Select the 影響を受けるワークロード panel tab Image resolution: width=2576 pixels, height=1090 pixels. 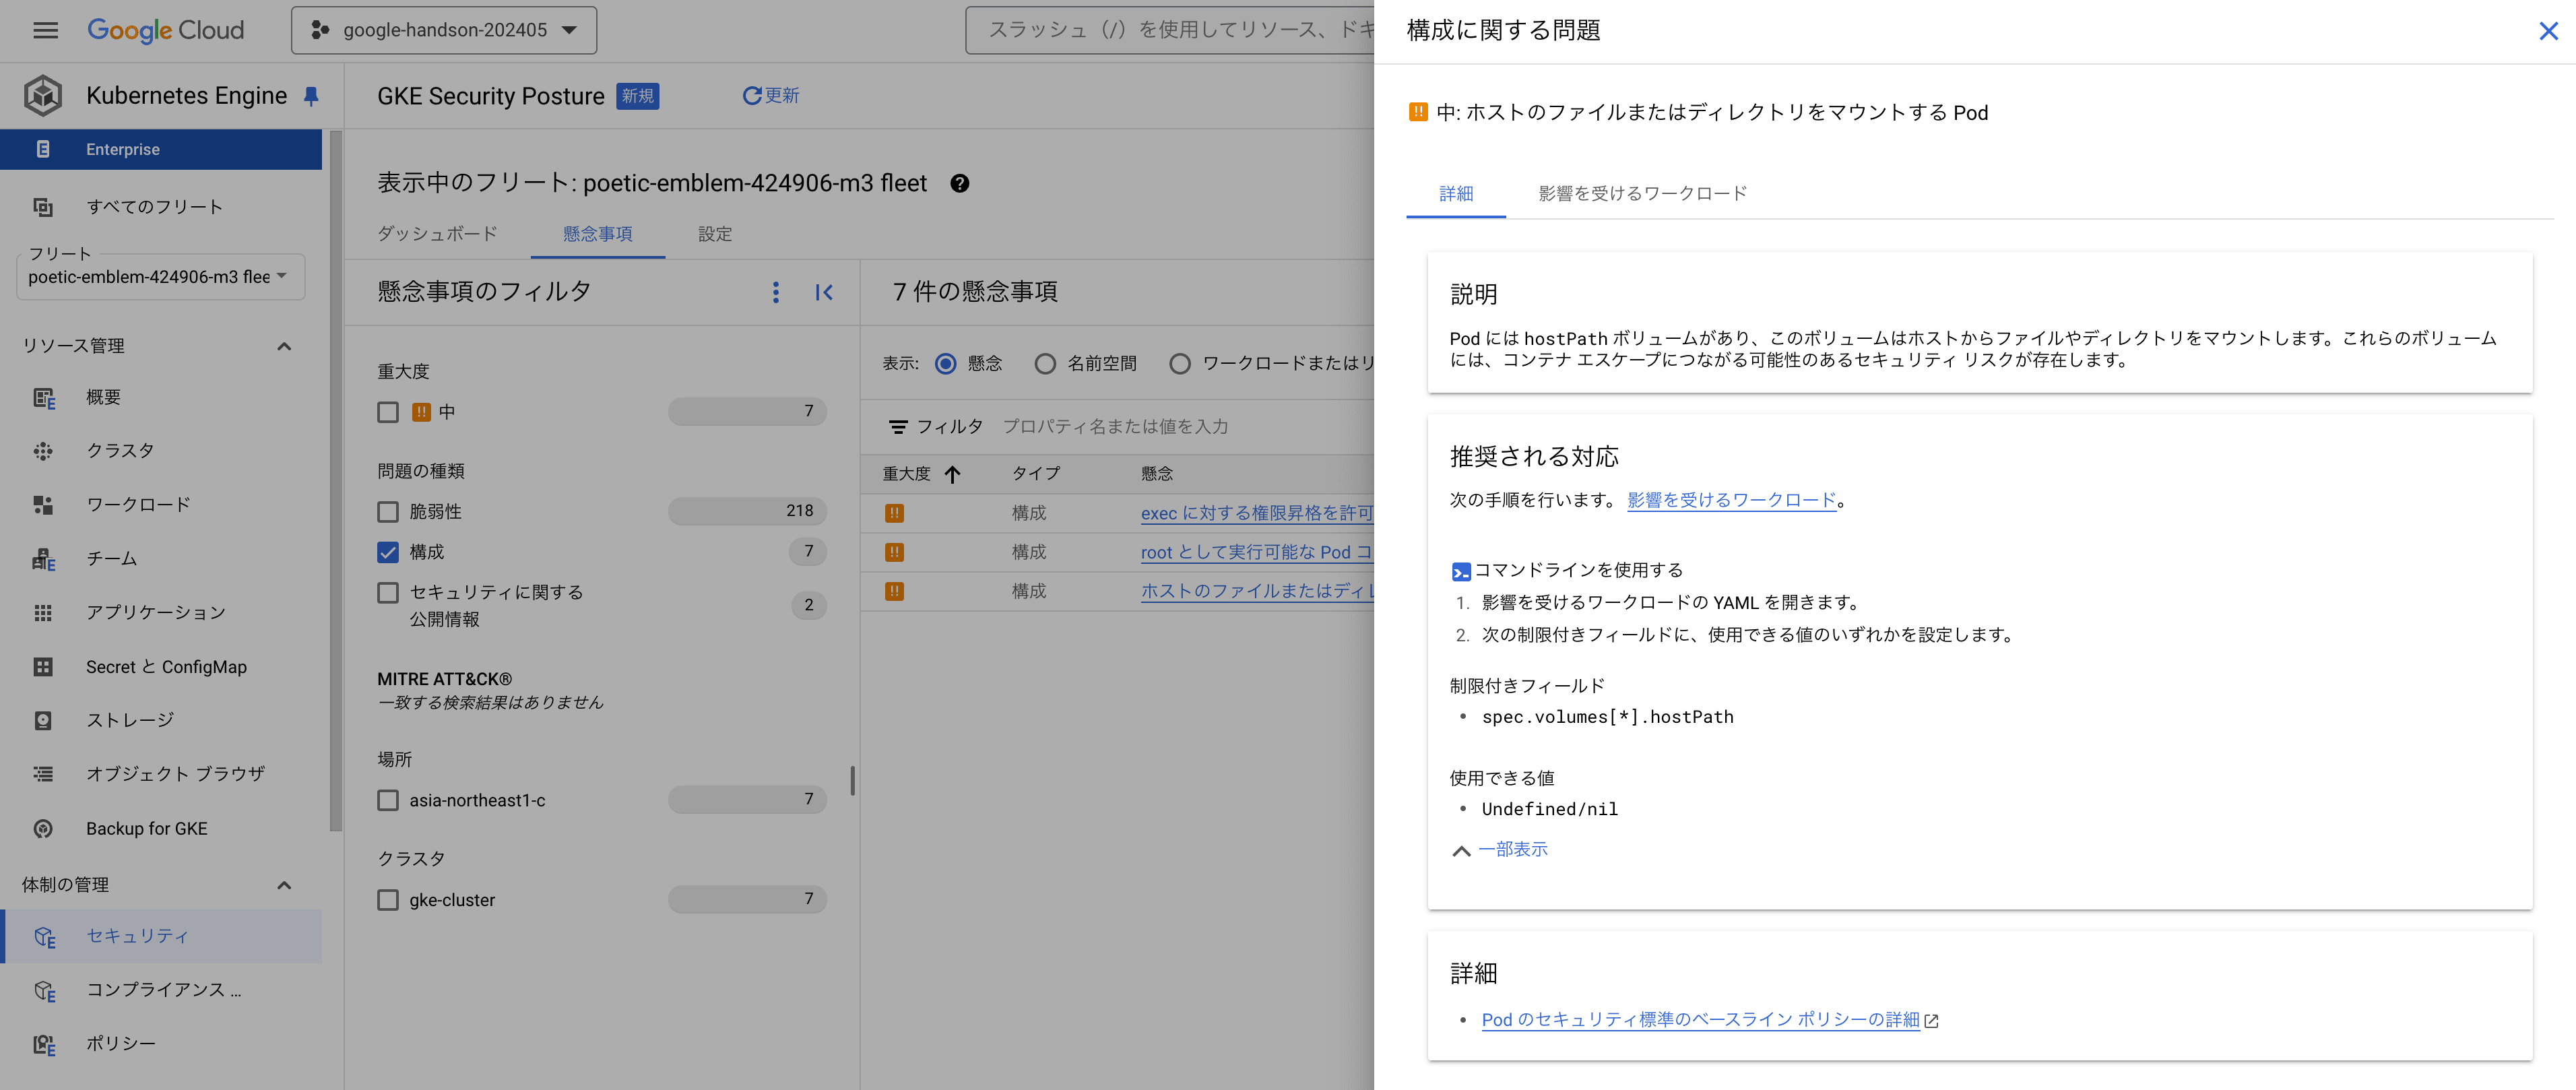click(x=1642, y=194)
